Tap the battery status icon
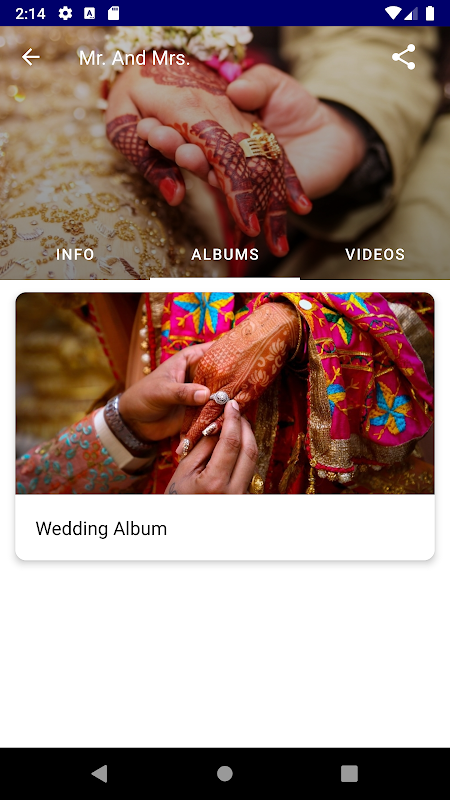The image size is (450, 800). (430, 13)
